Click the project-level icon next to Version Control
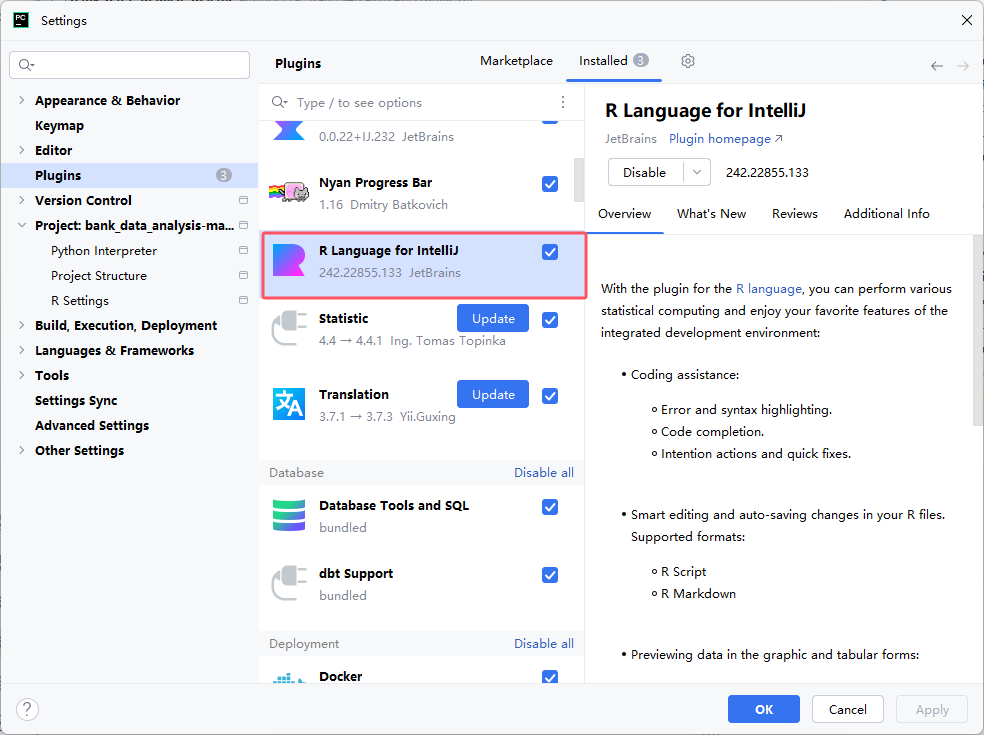The image size is (984, 735). (243, 200)
